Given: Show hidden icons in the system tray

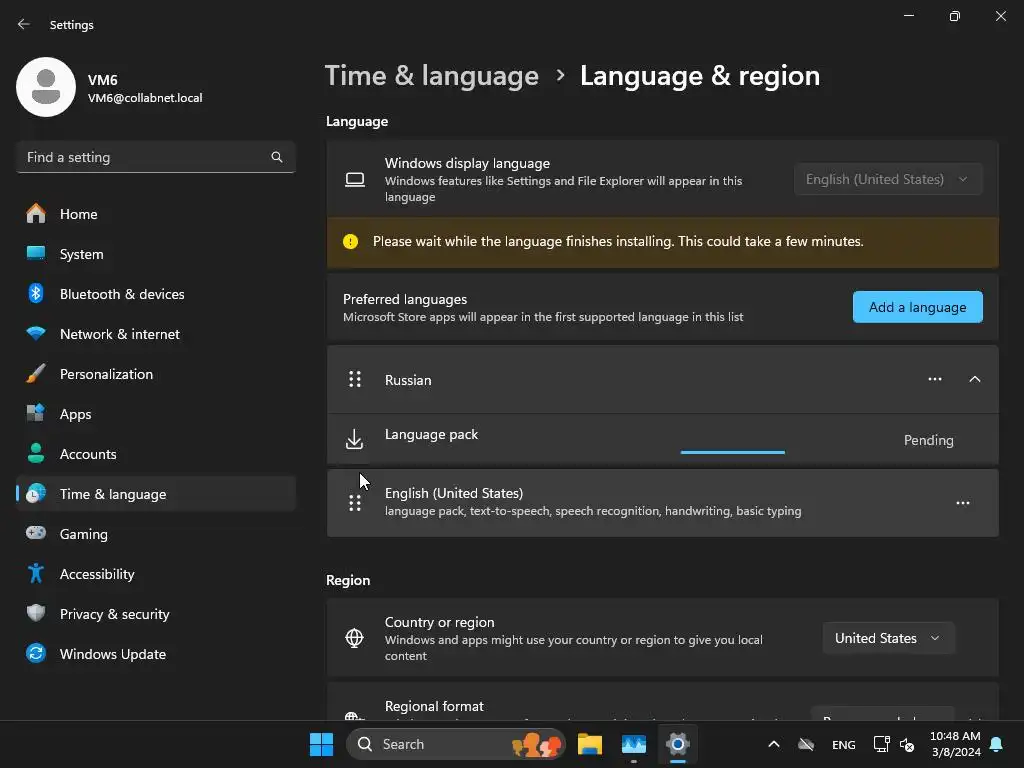Looking at the screenshot, I should 774,744.
